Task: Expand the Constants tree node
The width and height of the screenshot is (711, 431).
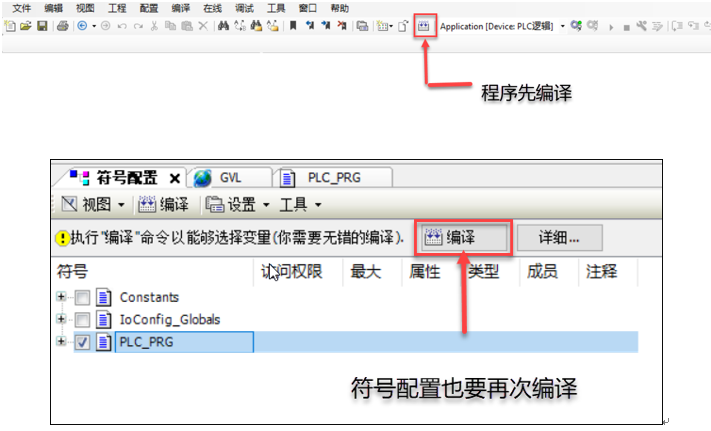Action: (62, 297)
